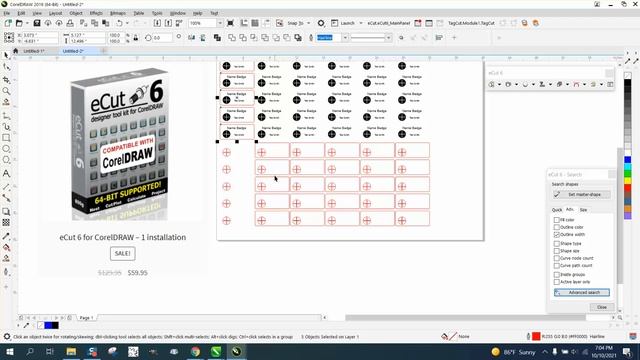Click the TagCut.Module1.TagCut macro button

(x=471, y=23)
